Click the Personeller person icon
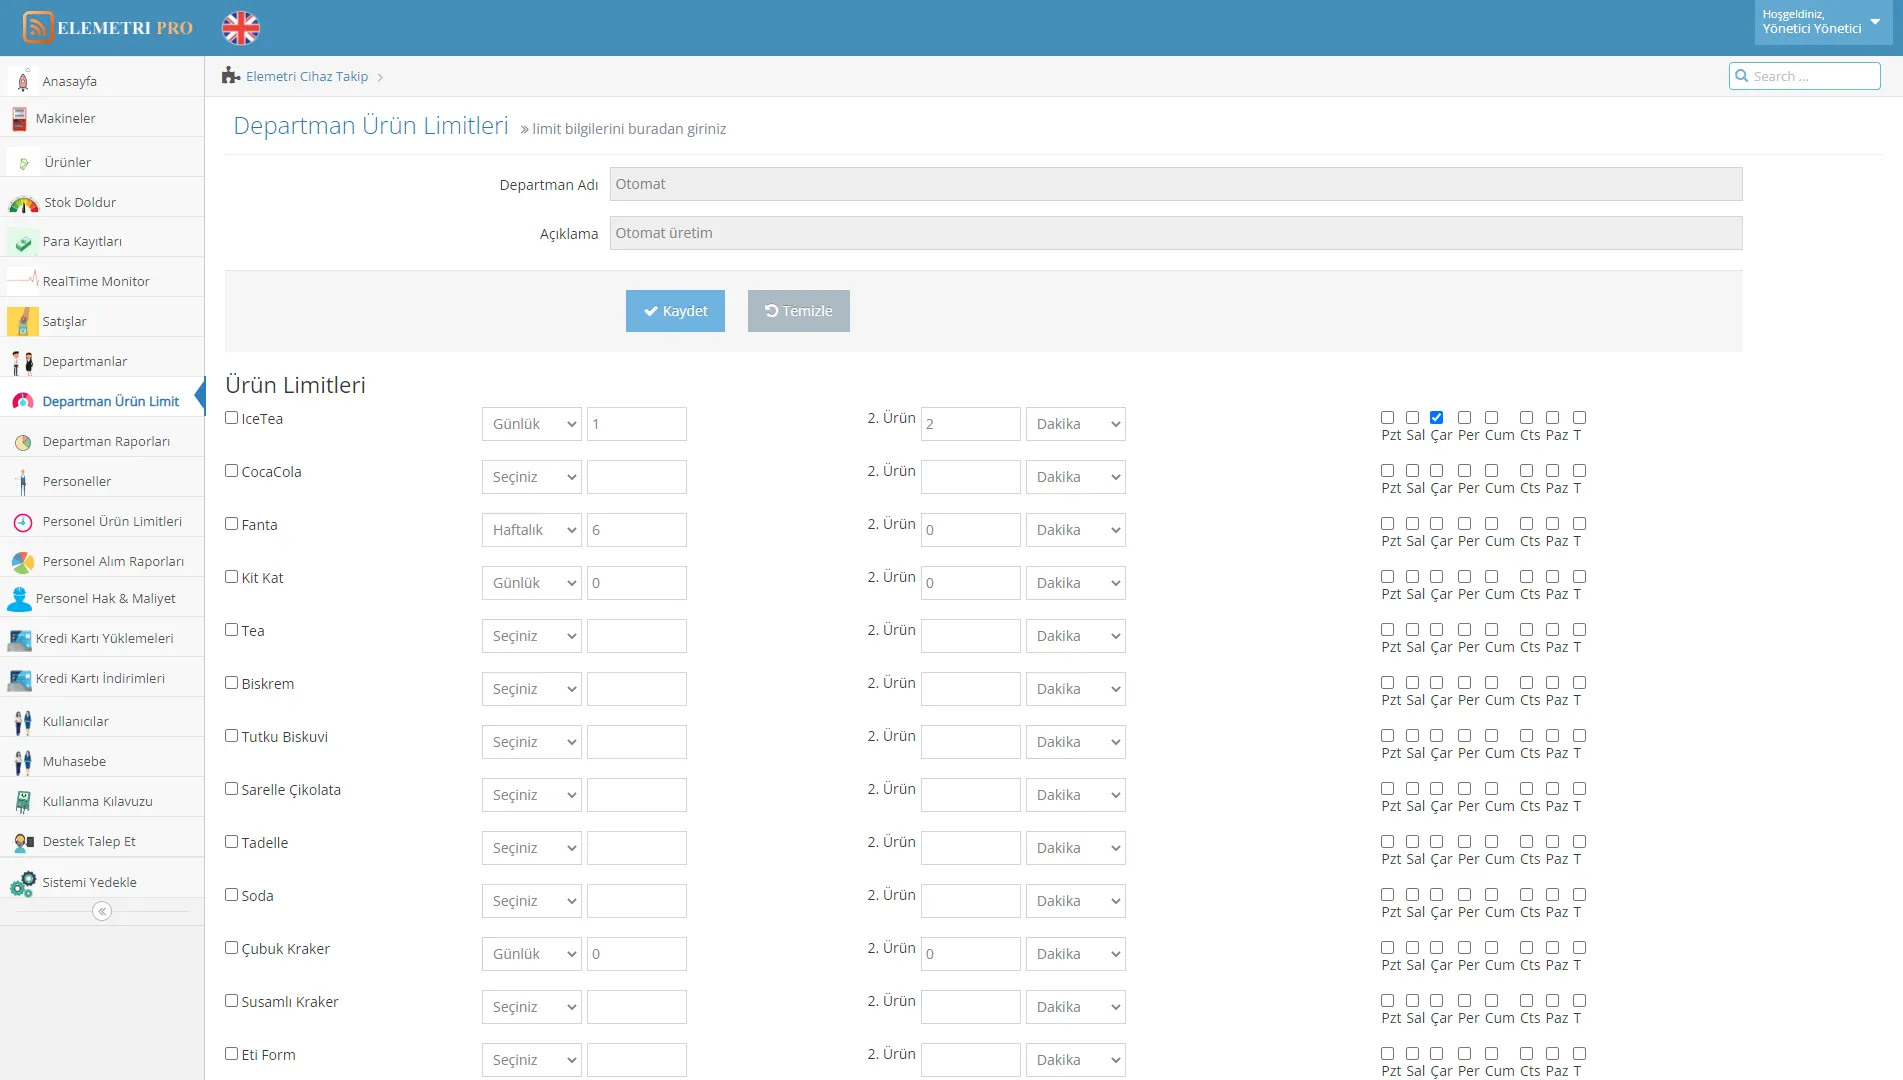The height and width of the screenshot is (1080, 1903). [23, 482]
